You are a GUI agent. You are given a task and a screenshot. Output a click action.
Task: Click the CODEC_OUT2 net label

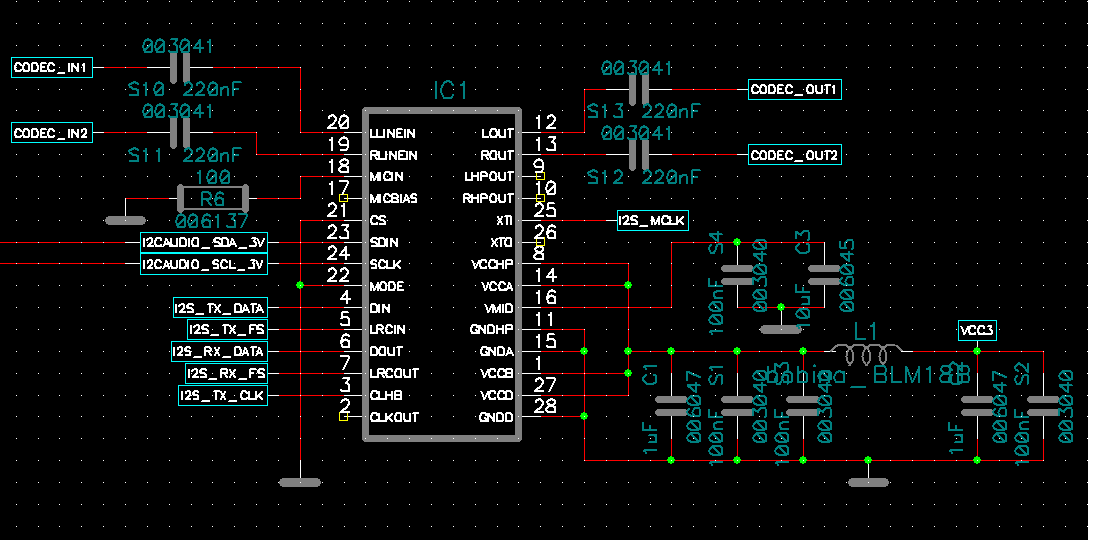tap(795, 155)
